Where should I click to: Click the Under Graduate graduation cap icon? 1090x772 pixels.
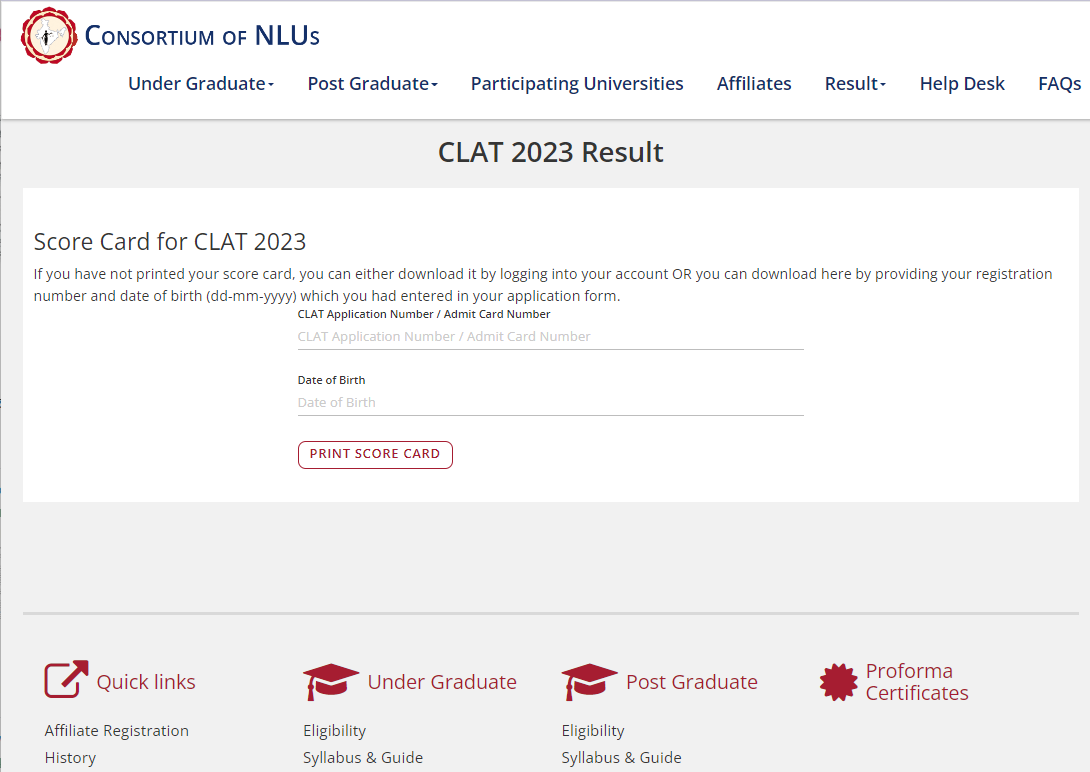tap(330, 681)
